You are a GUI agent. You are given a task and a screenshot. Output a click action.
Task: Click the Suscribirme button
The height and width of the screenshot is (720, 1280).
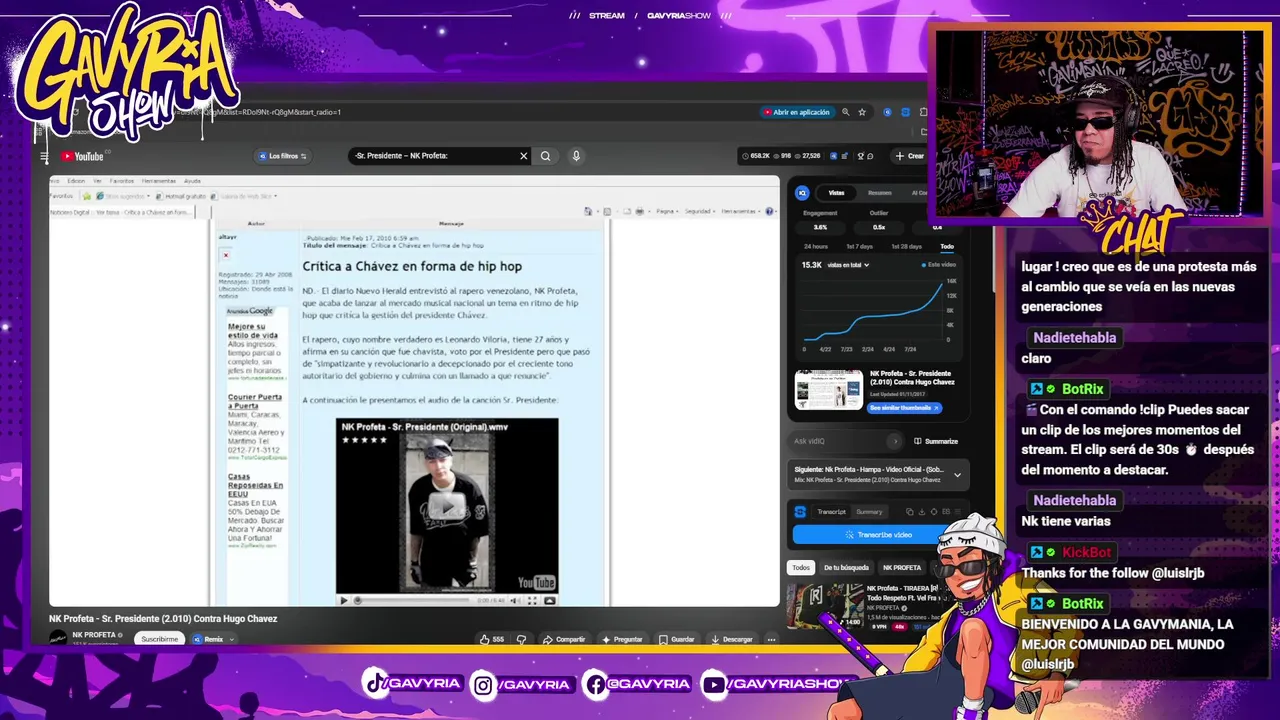[x=159, y=639]
